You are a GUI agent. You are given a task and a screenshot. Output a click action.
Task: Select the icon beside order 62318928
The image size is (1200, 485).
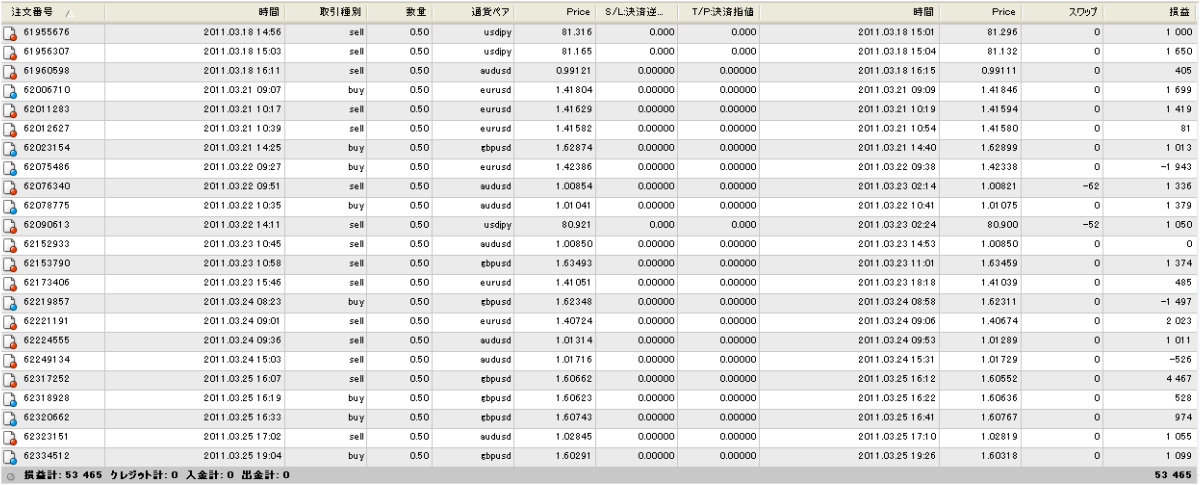coord(11,398)
